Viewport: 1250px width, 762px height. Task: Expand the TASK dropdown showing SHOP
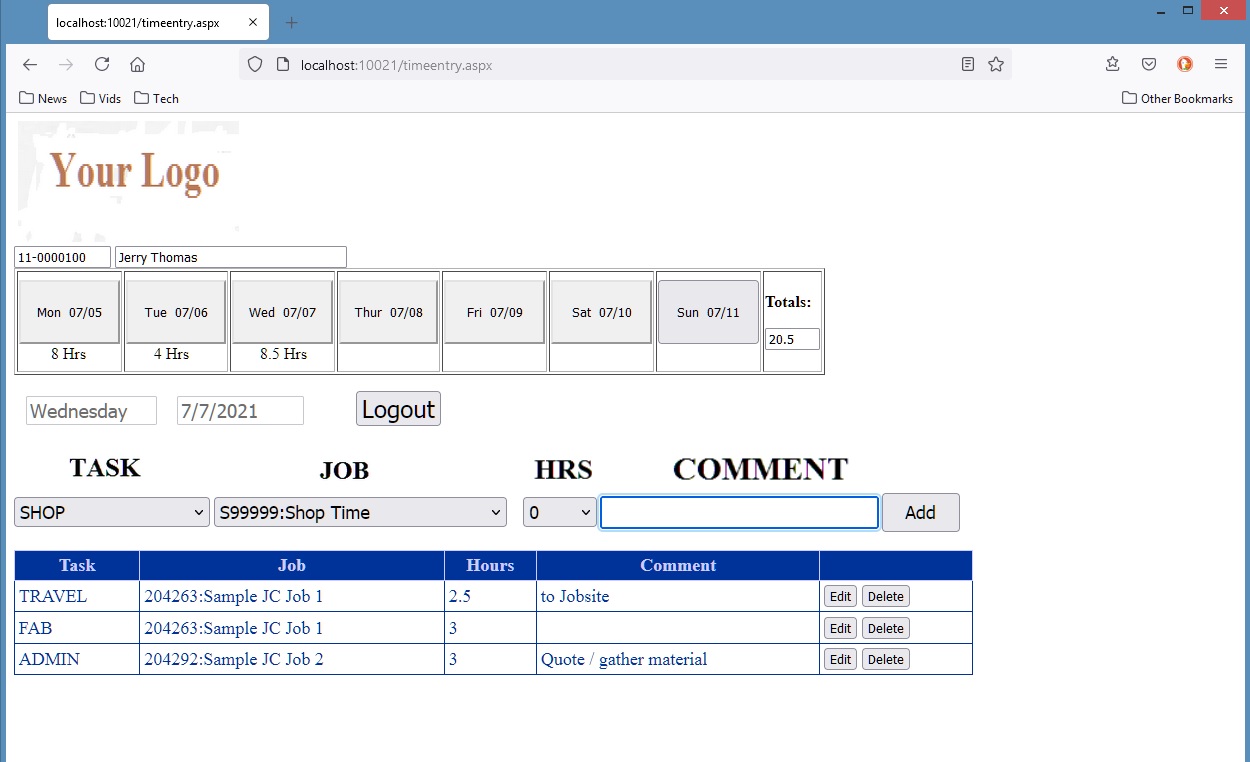point(112,512)
